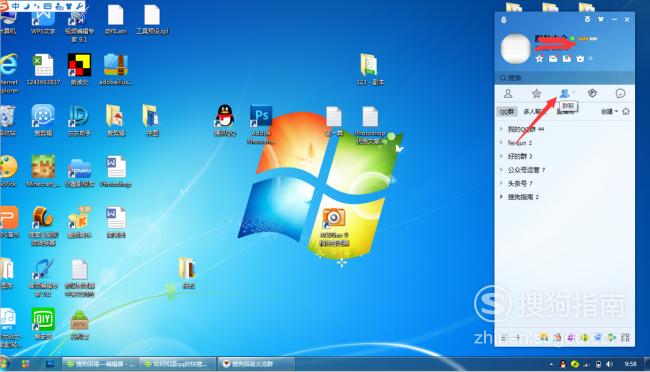The width and height of the screenshot is (650, 372).
Task: Switch to 如何知道qq的快捷 taskbar window
Action: [x=177, y=364]
